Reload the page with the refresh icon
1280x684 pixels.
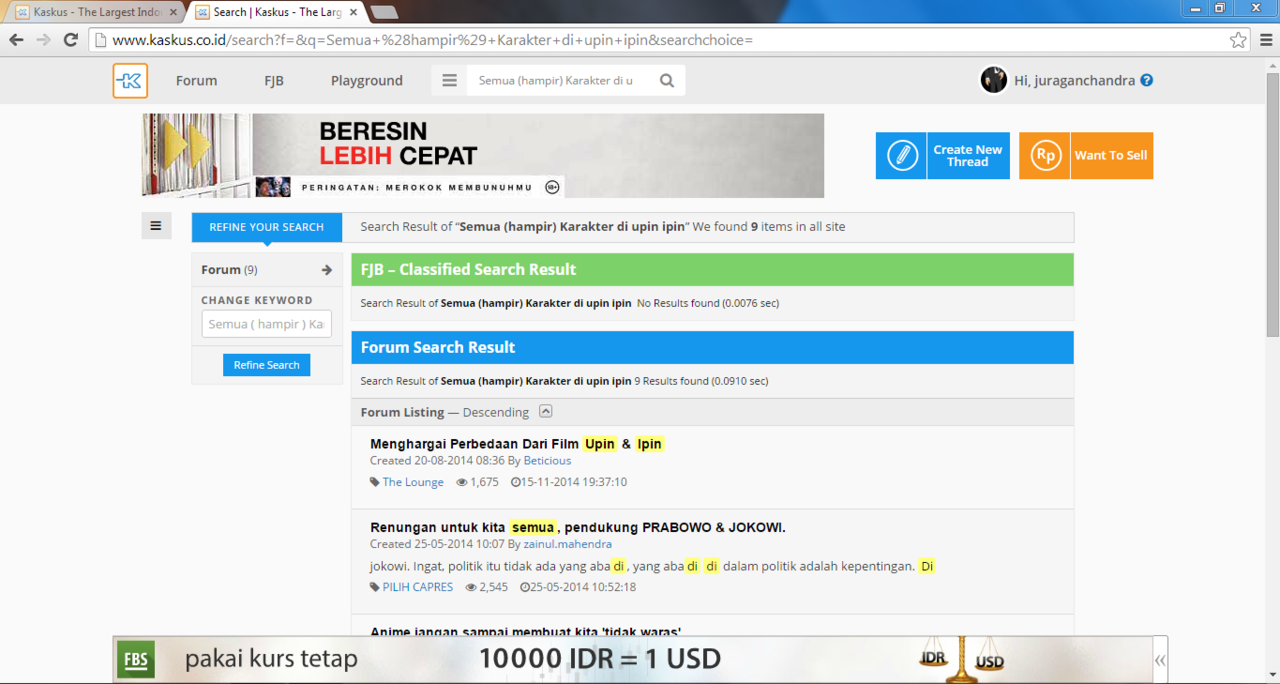71,40
